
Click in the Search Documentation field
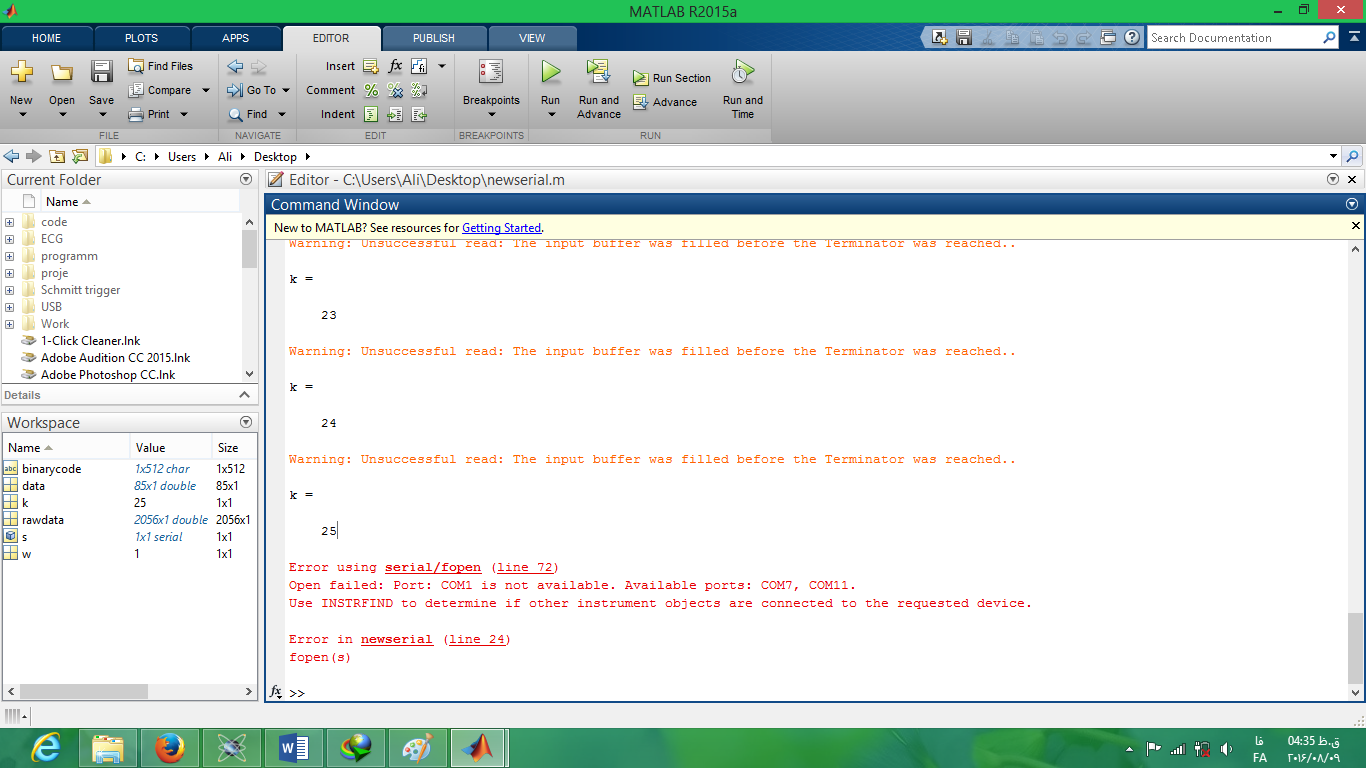[x=1233, y=38]
